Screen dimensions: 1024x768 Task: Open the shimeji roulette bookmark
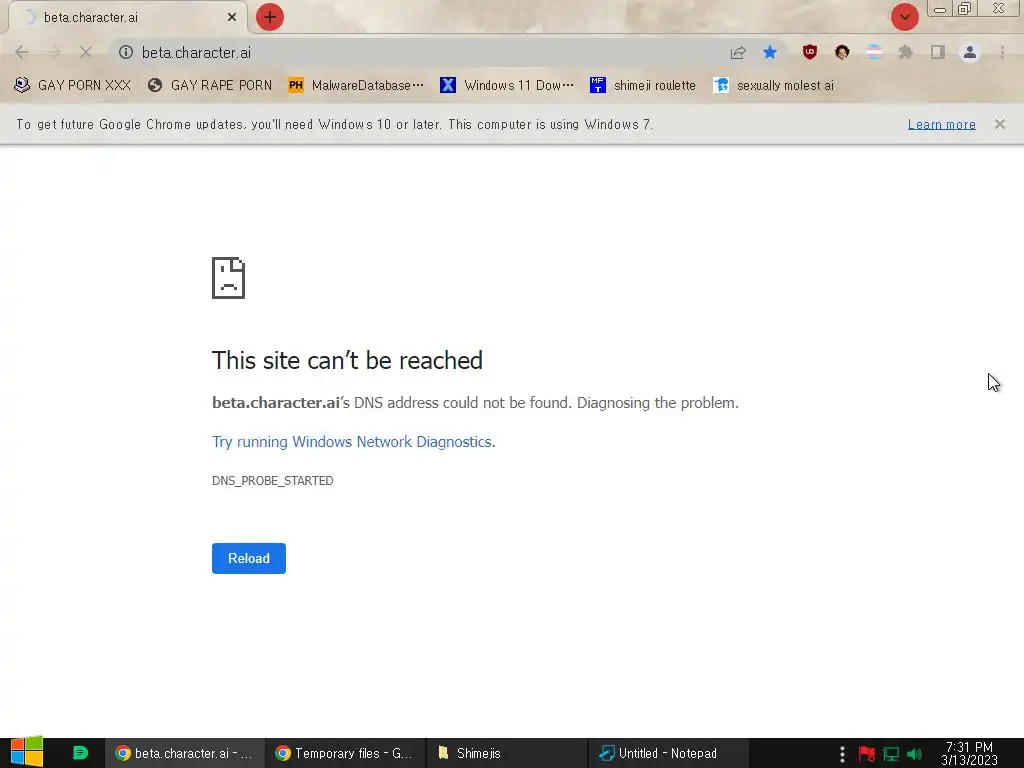pyautogui.click(x=643, y=85)
